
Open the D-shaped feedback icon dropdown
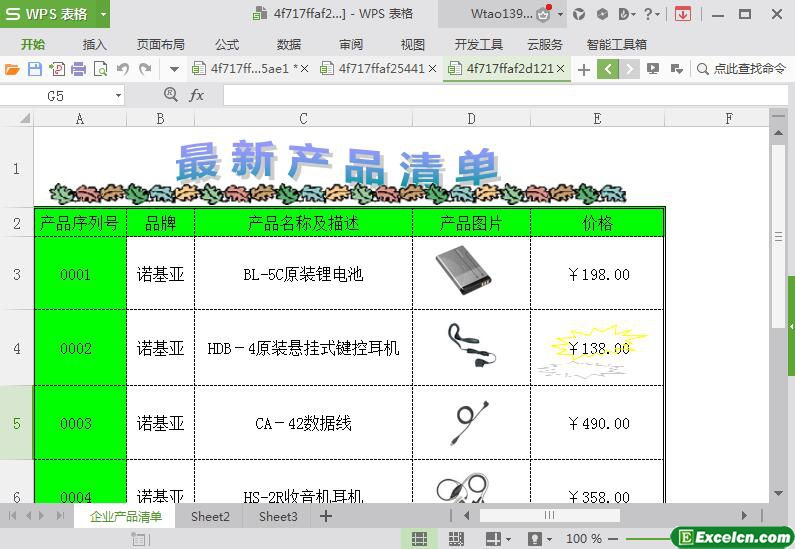(x=627, y=14)
